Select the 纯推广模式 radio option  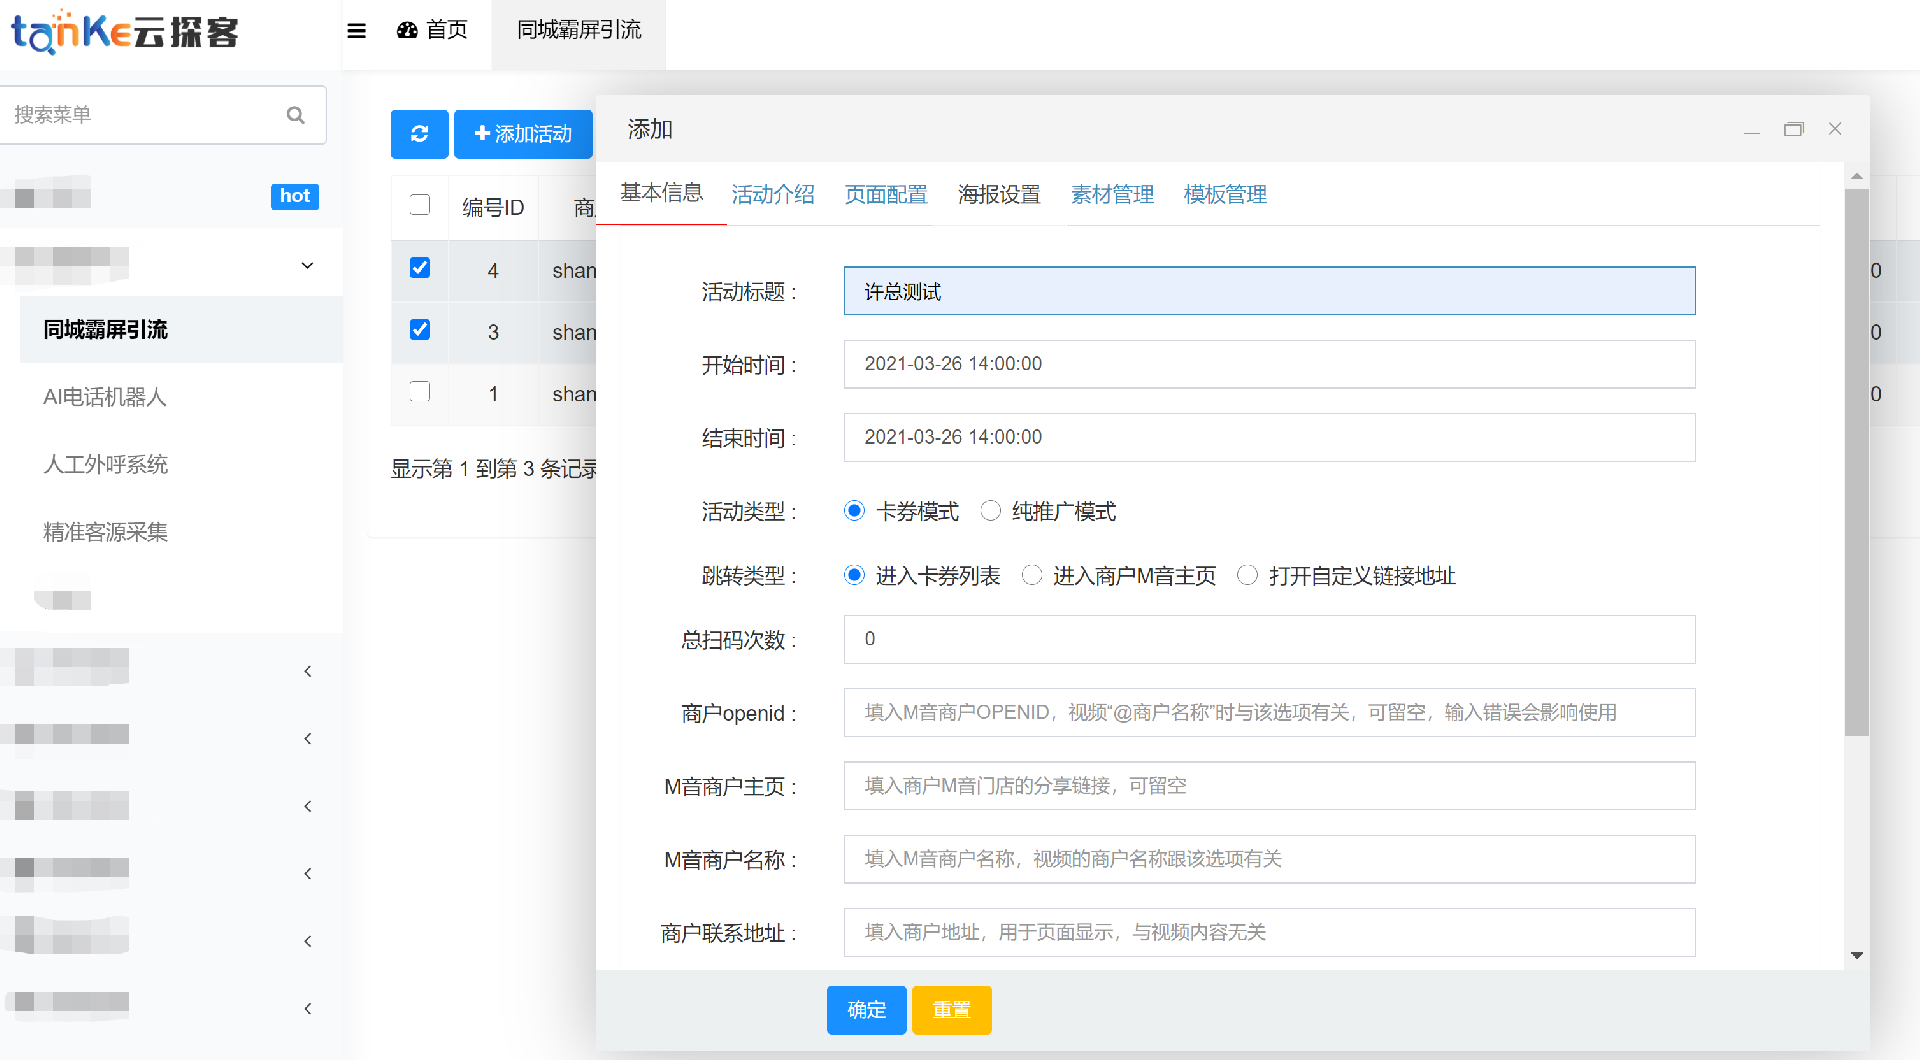[x=990, y=511]
